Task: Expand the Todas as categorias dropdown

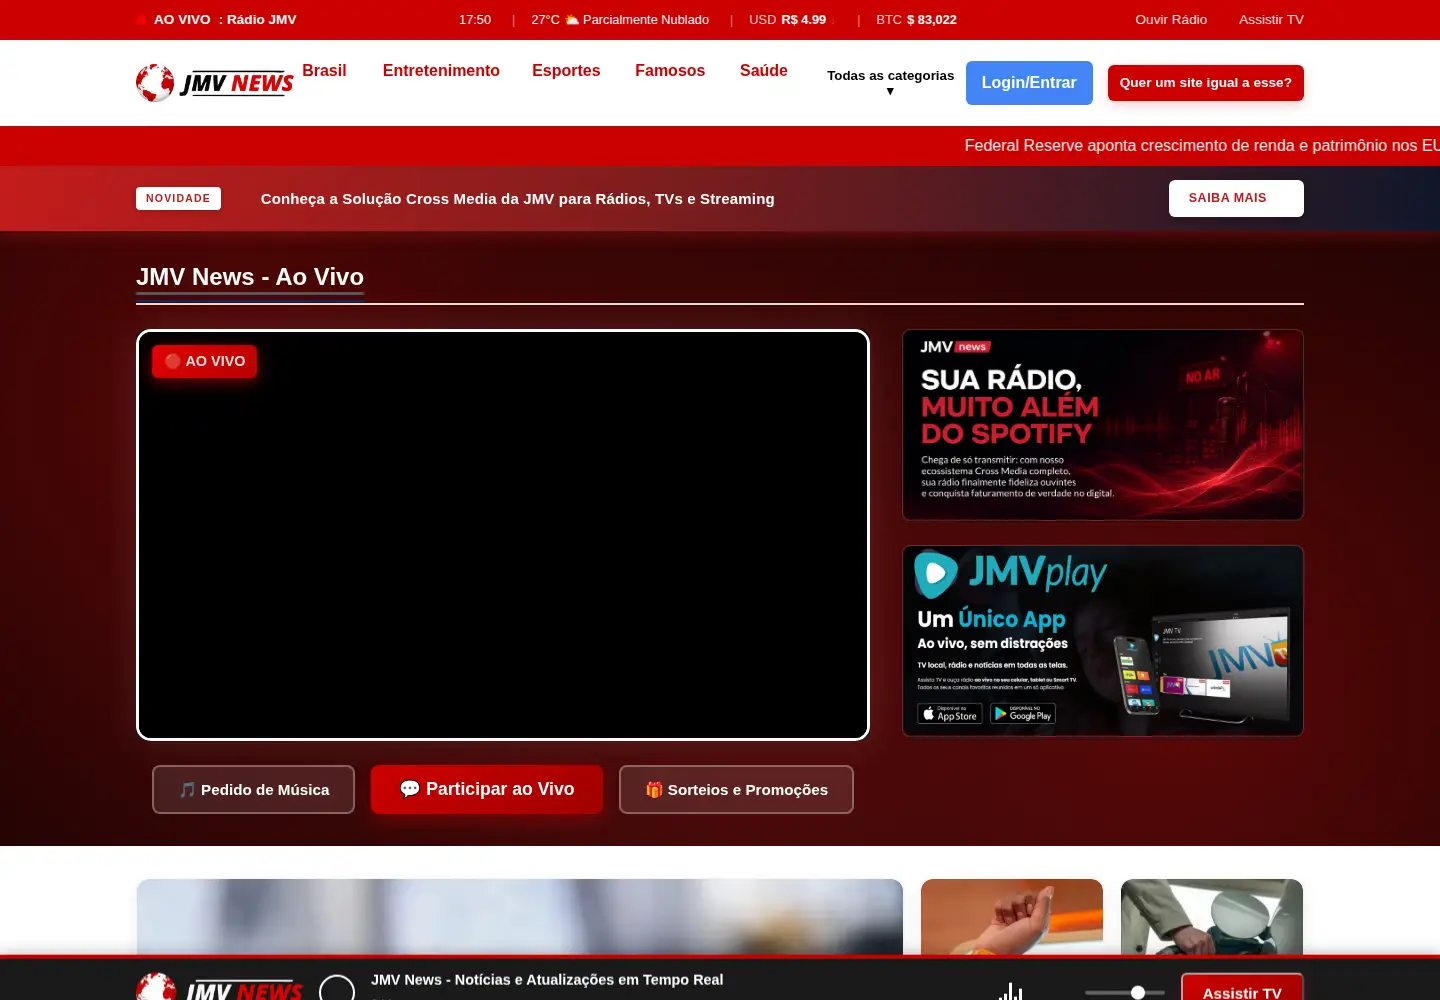Action: tap(890, 82)
